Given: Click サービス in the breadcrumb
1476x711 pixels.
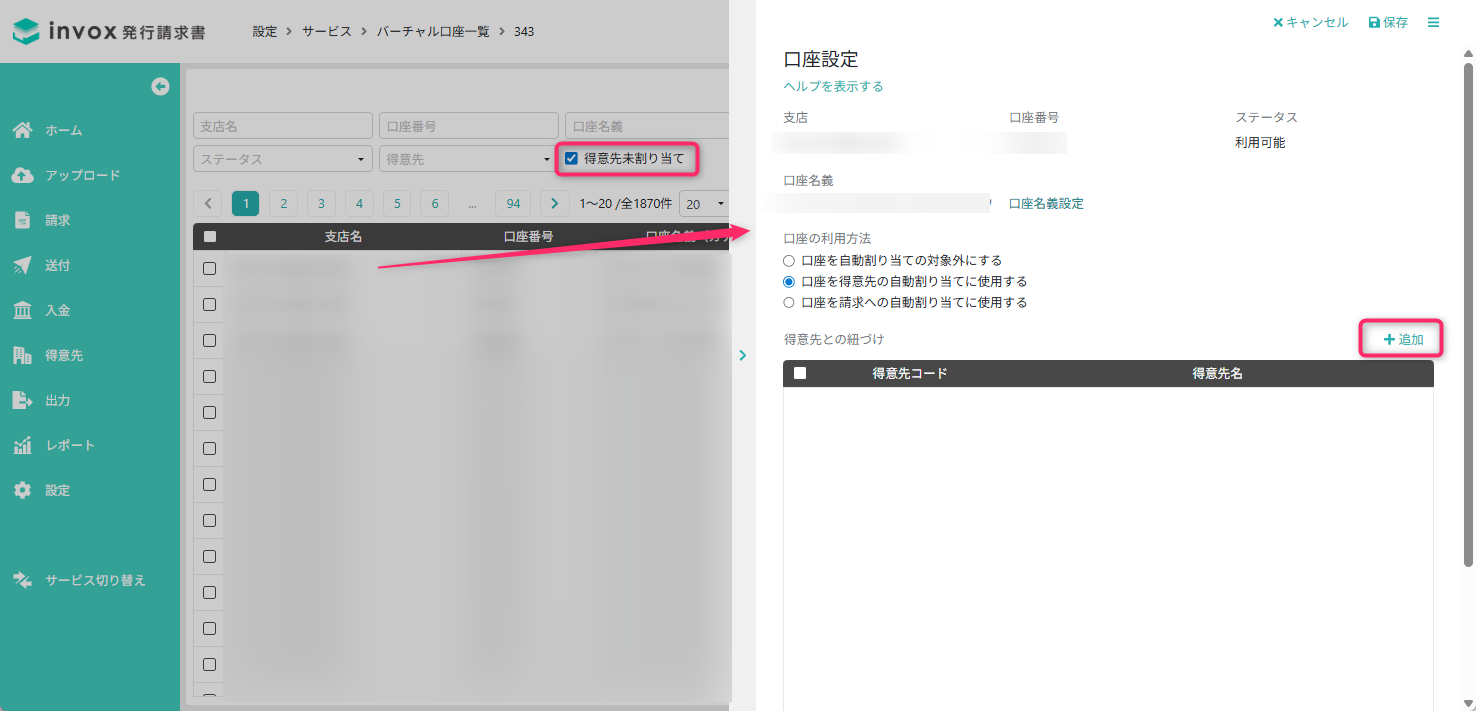Looking at the screenshot, I should [x=327, y=31].
